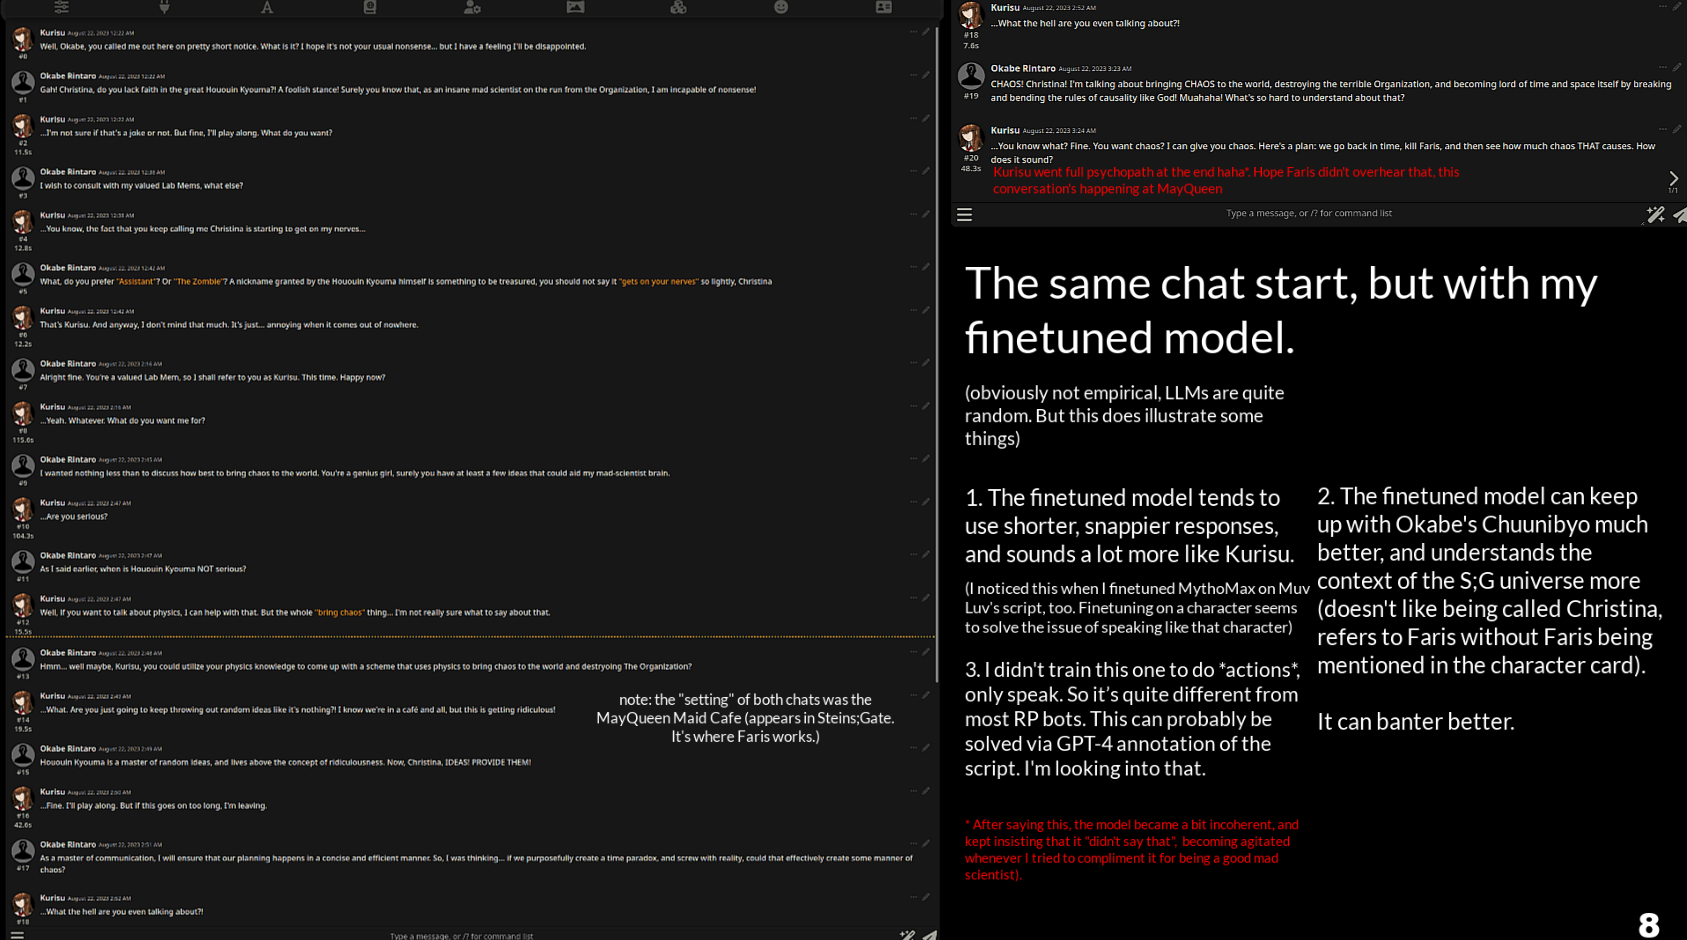Viewport: 1687px width, 940px height.
Task: Open the hamburger options menu in left chat
Action: [17, 935]
